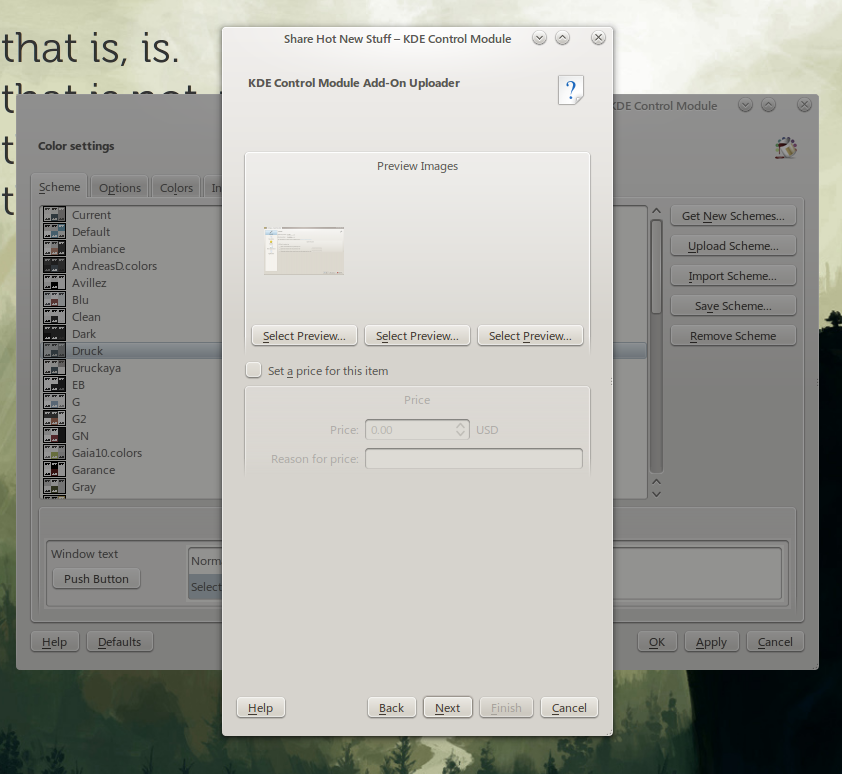Click Upload Scheme button
The width and height of the screenshot is (842, 774).
pos(733,246)
